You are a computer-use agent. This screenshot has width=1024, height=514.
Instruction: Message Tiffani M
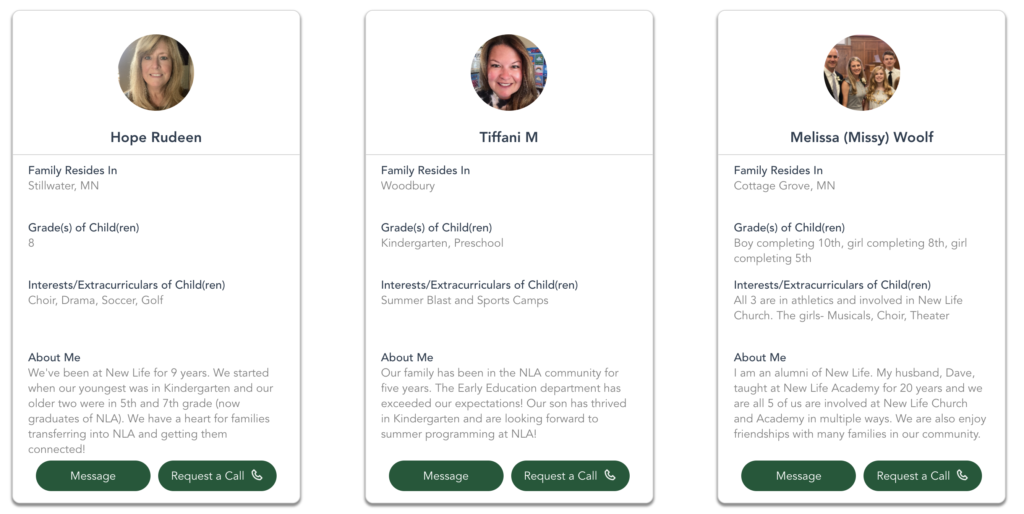tap(446, 475)
